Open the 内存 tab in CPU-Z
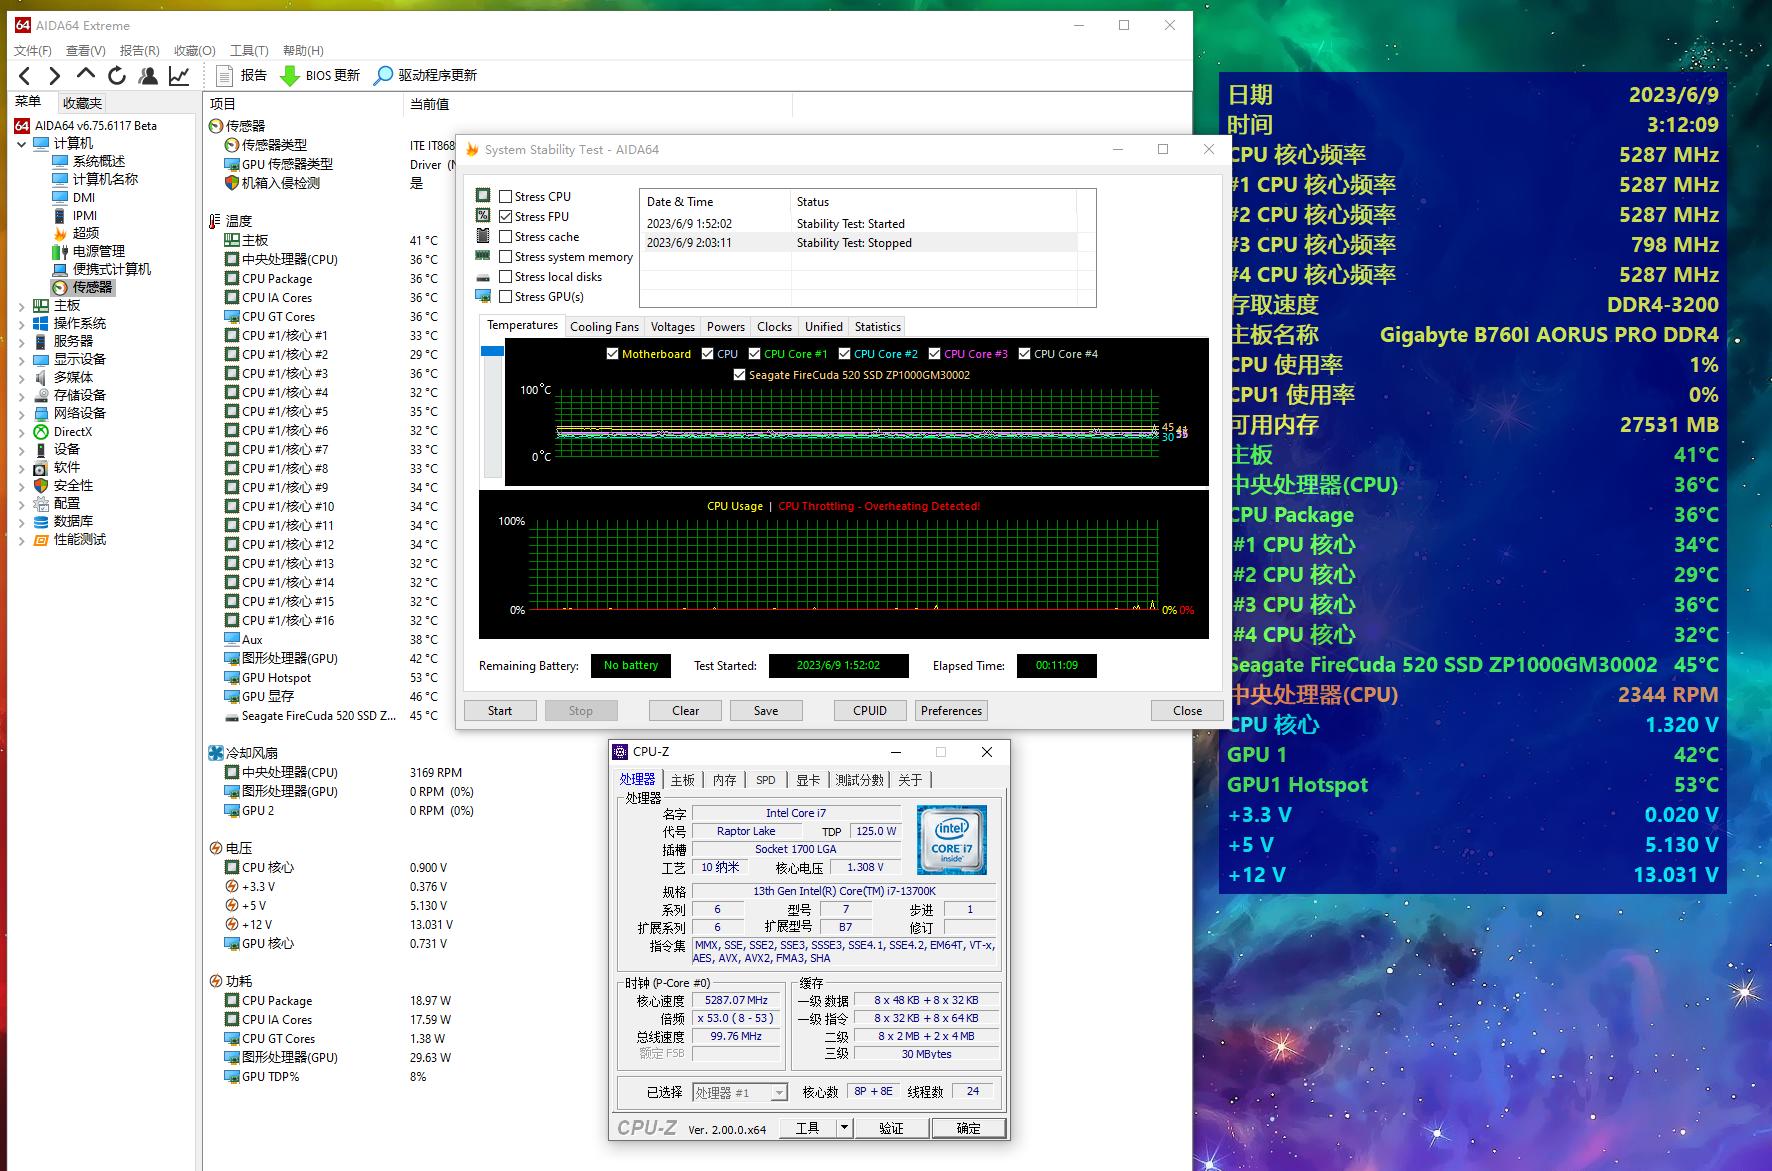 (724, 780)
